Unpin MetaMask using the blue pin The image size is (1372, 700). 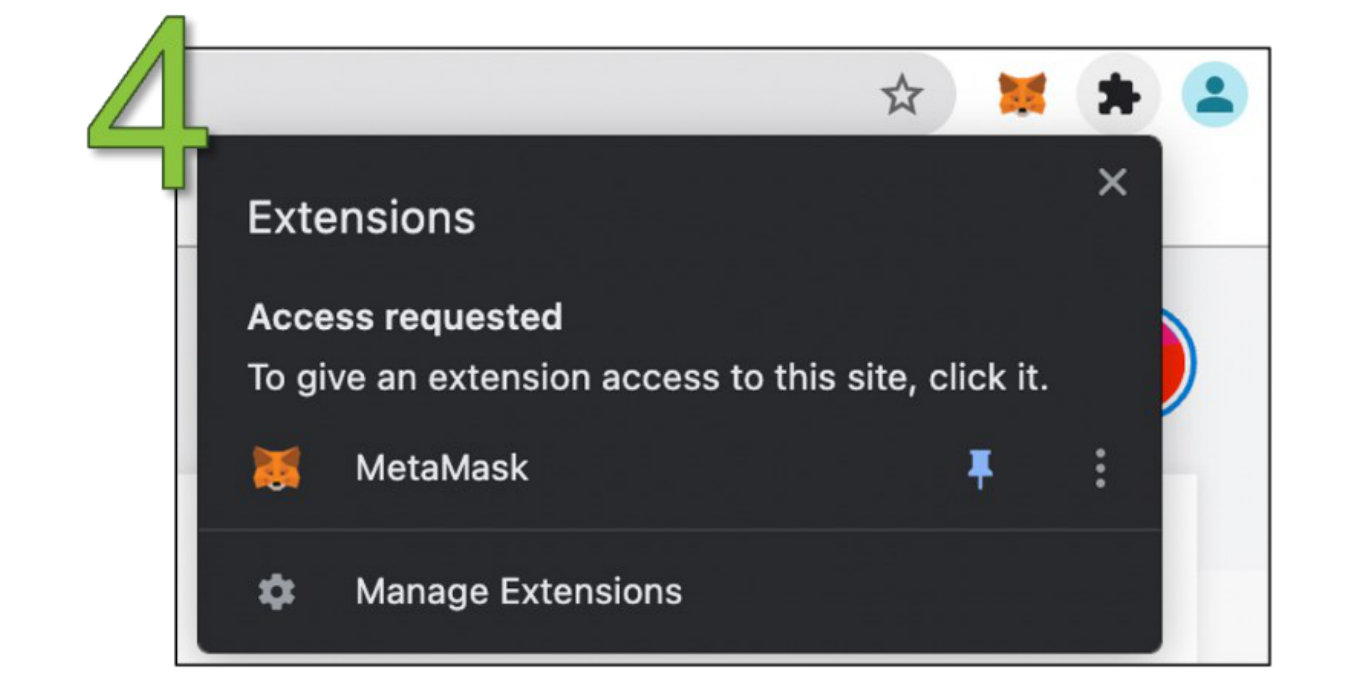click(981, 468)
